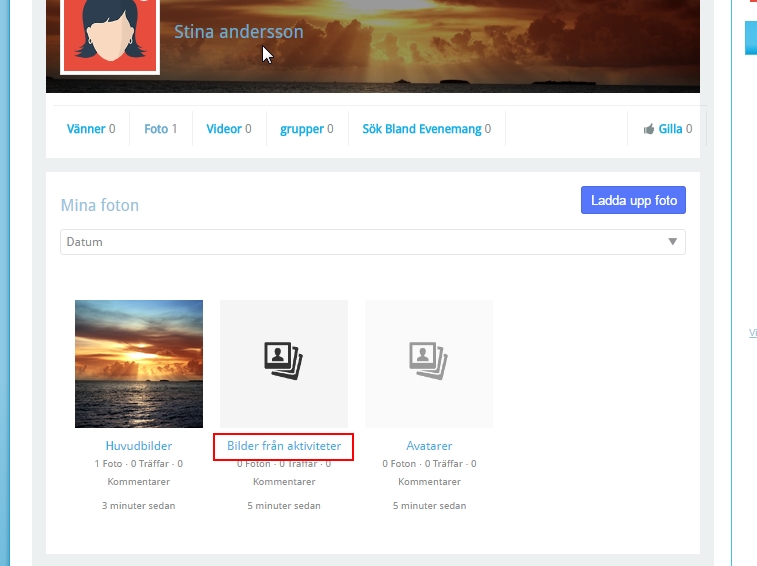Open the Huvudbilder sunset album thumbnail
The image size is (757, 566).
coord(139,364)
